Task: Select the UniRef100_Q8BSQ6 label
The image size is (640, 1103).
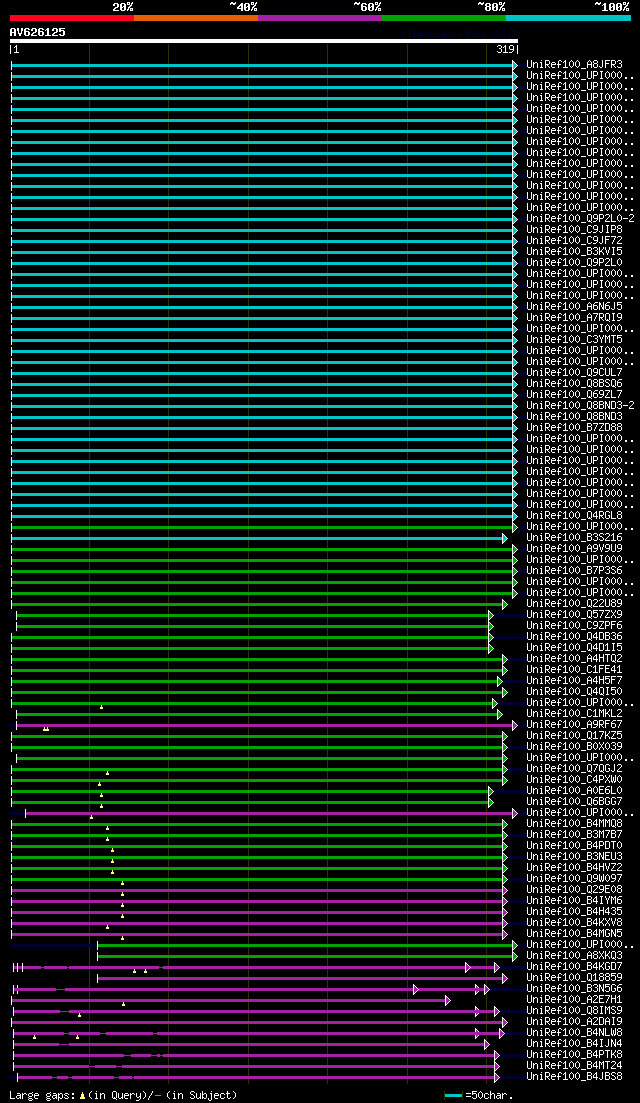Action: (574, 384)
